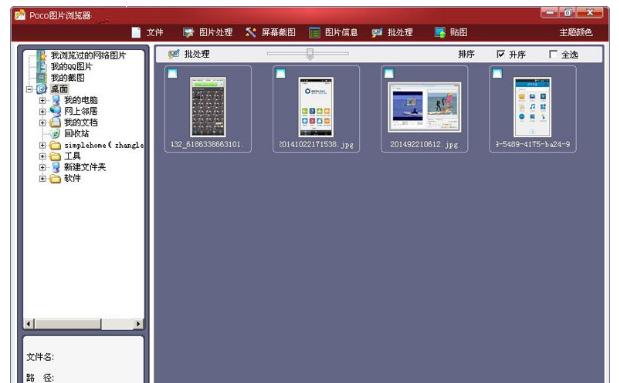Click the 主题颜色 theme color button
This screenshot has height=383, width=619.
point(576,32)
